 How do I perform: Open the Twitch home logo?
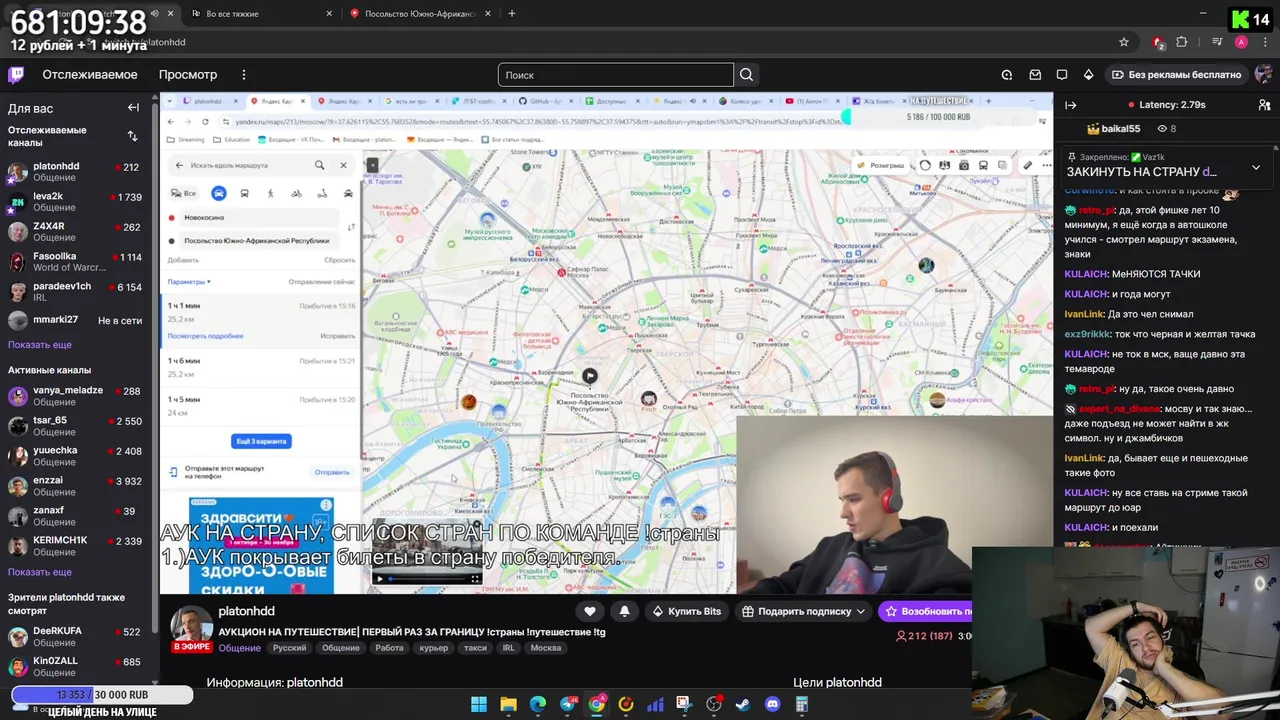pyautogui.click(x=16, y=75)
